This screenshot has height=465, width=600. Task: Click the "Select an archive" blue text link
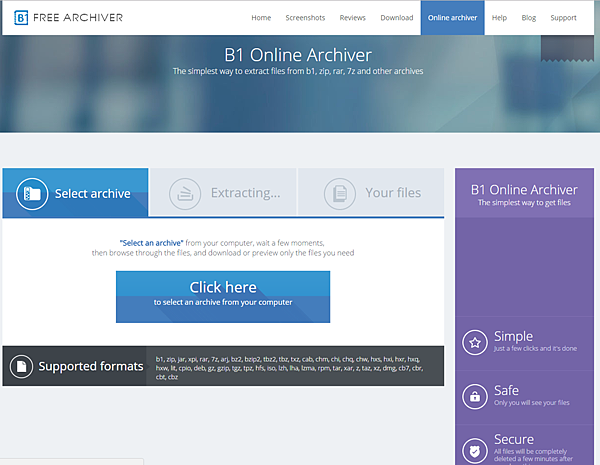(x=152, y=243)
